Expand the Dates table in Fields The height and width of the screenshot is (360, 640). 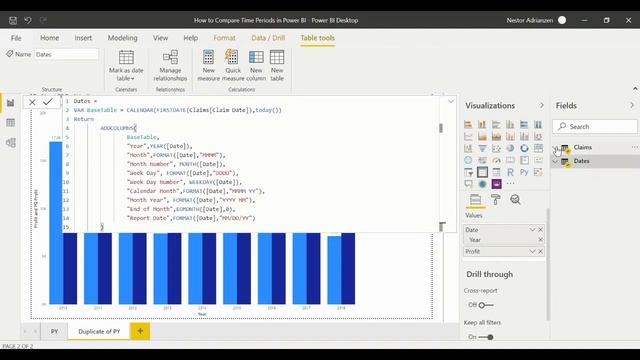[555, 162]
